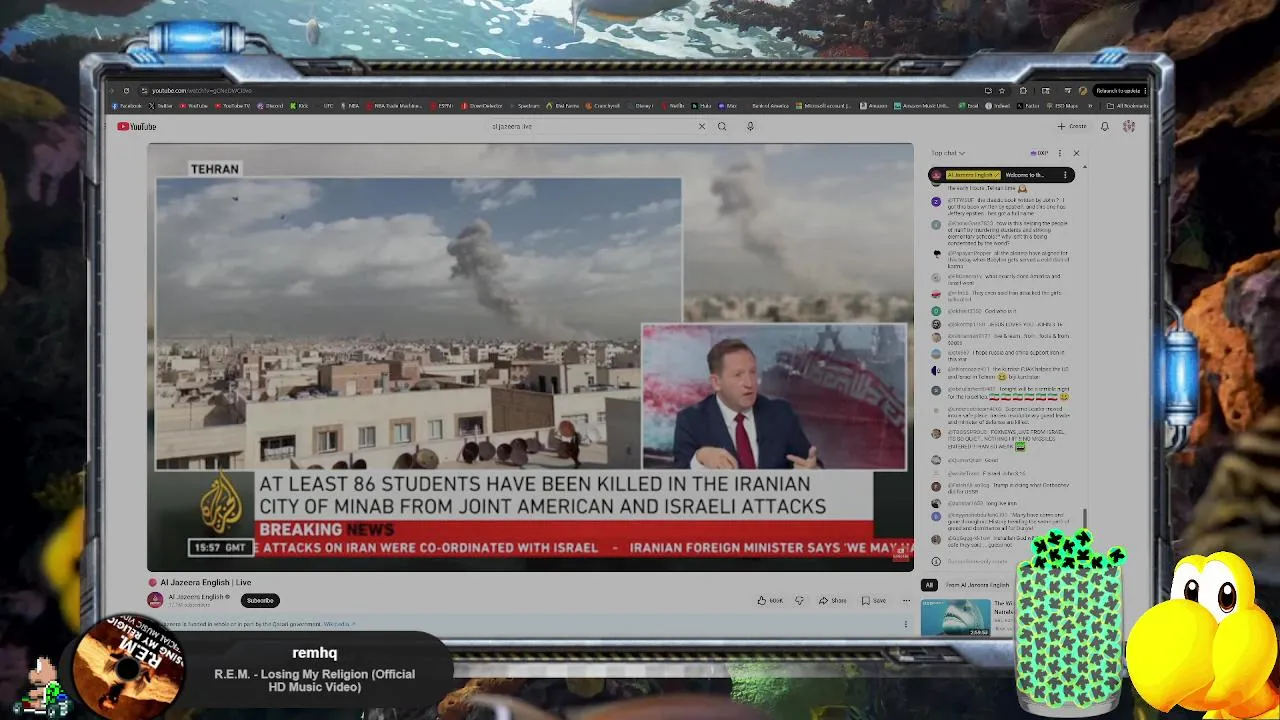Click the Losing My Religion song title
Viewport: 1280px width, 720px height.
tap(314, 680)
